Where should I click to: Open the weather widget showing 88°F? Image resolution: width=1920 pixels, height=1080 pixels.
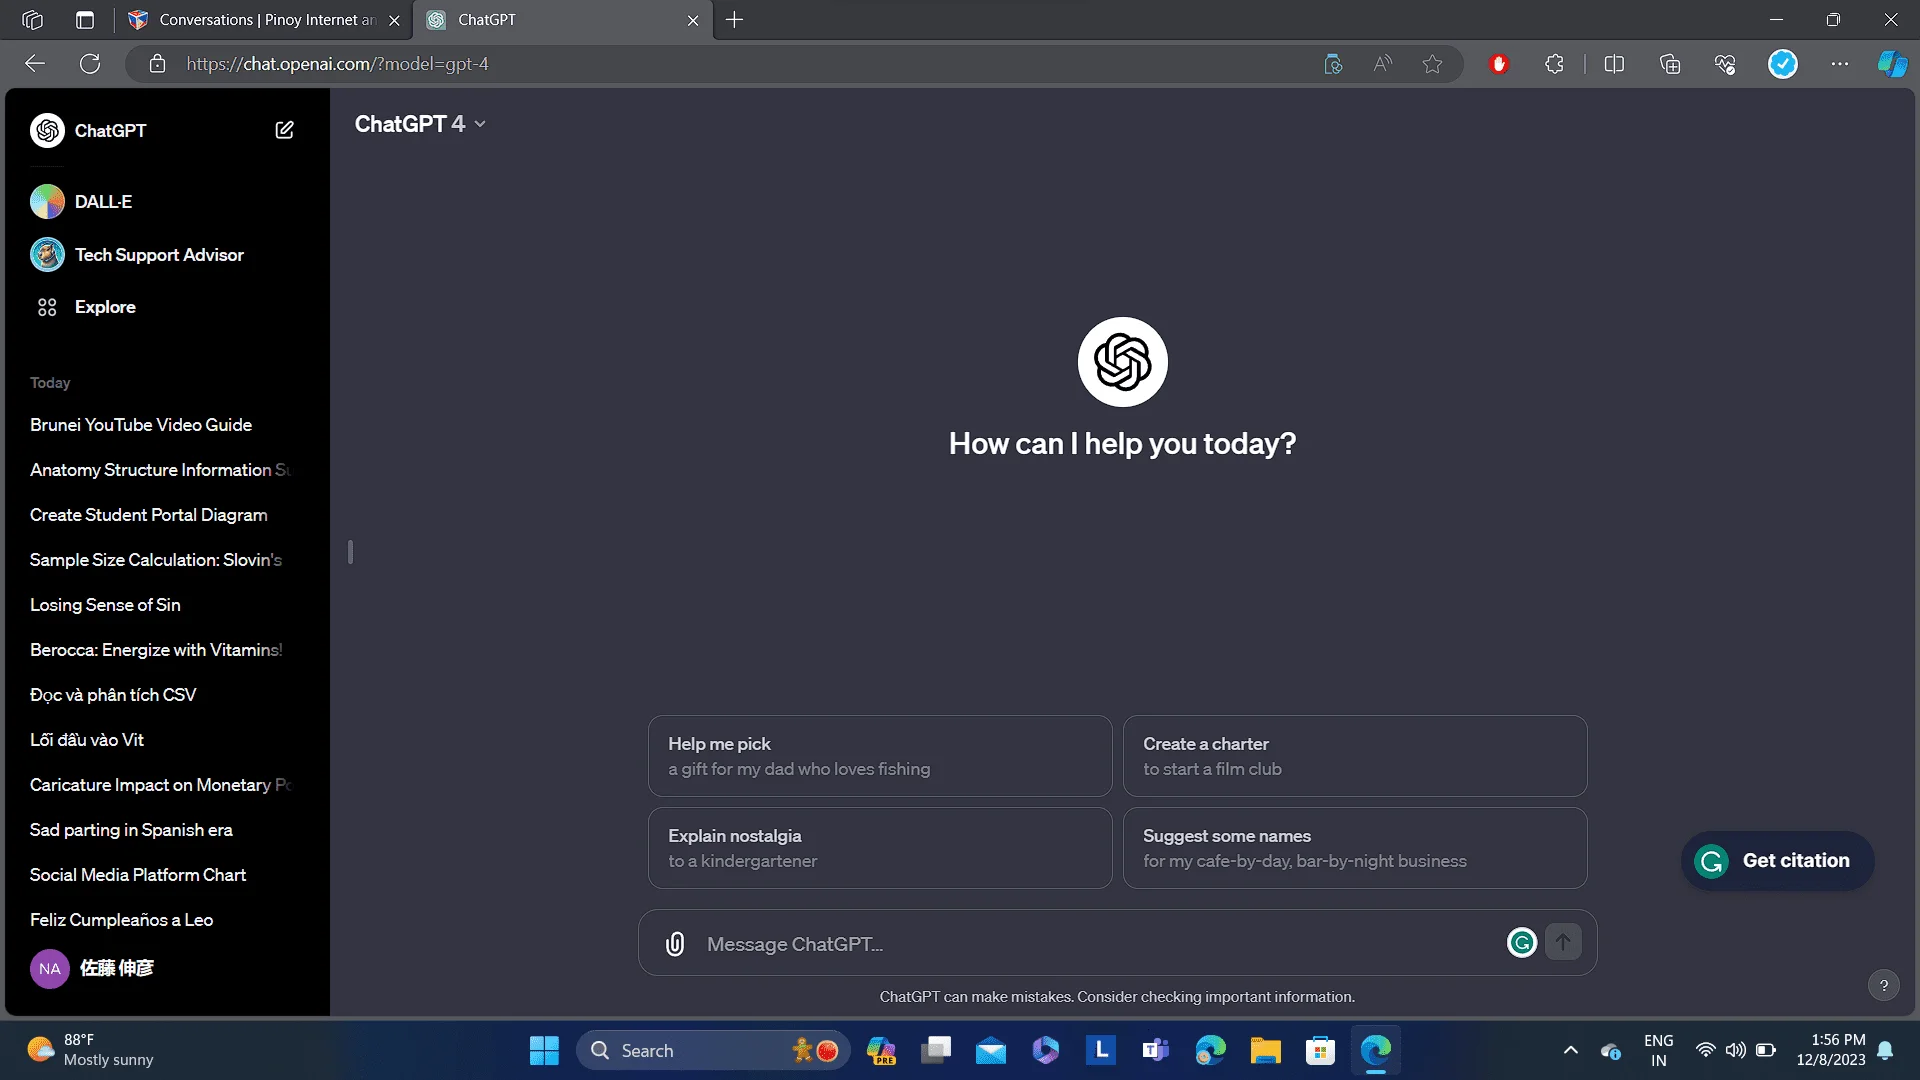tap(90, 1050)
